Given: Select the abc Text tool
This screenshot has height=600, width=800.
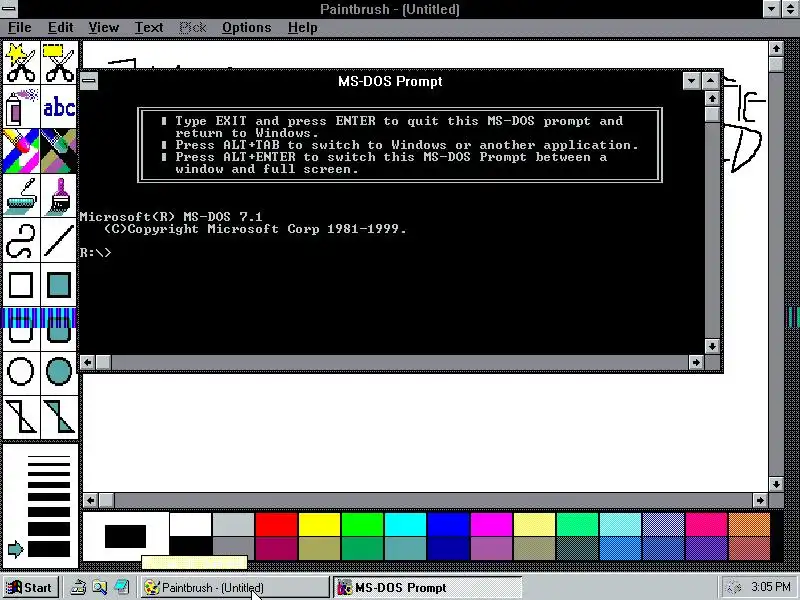Looking at the screenshot, I should [59, 107].
